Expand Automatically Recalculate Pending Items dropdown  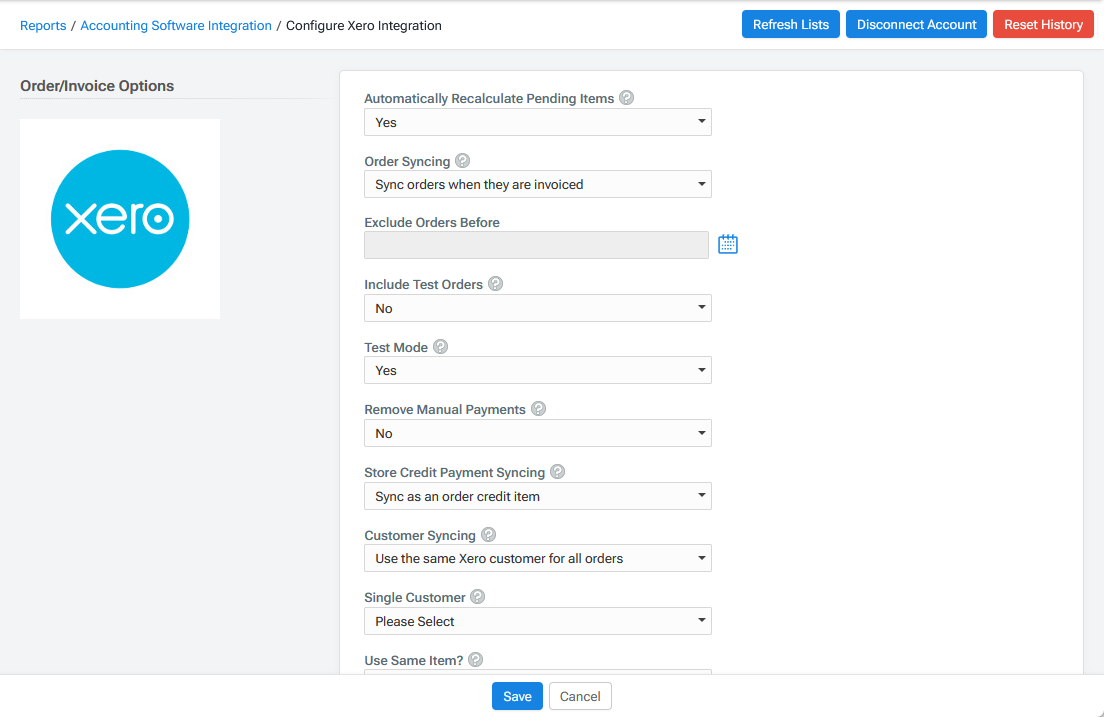[538, 123]
